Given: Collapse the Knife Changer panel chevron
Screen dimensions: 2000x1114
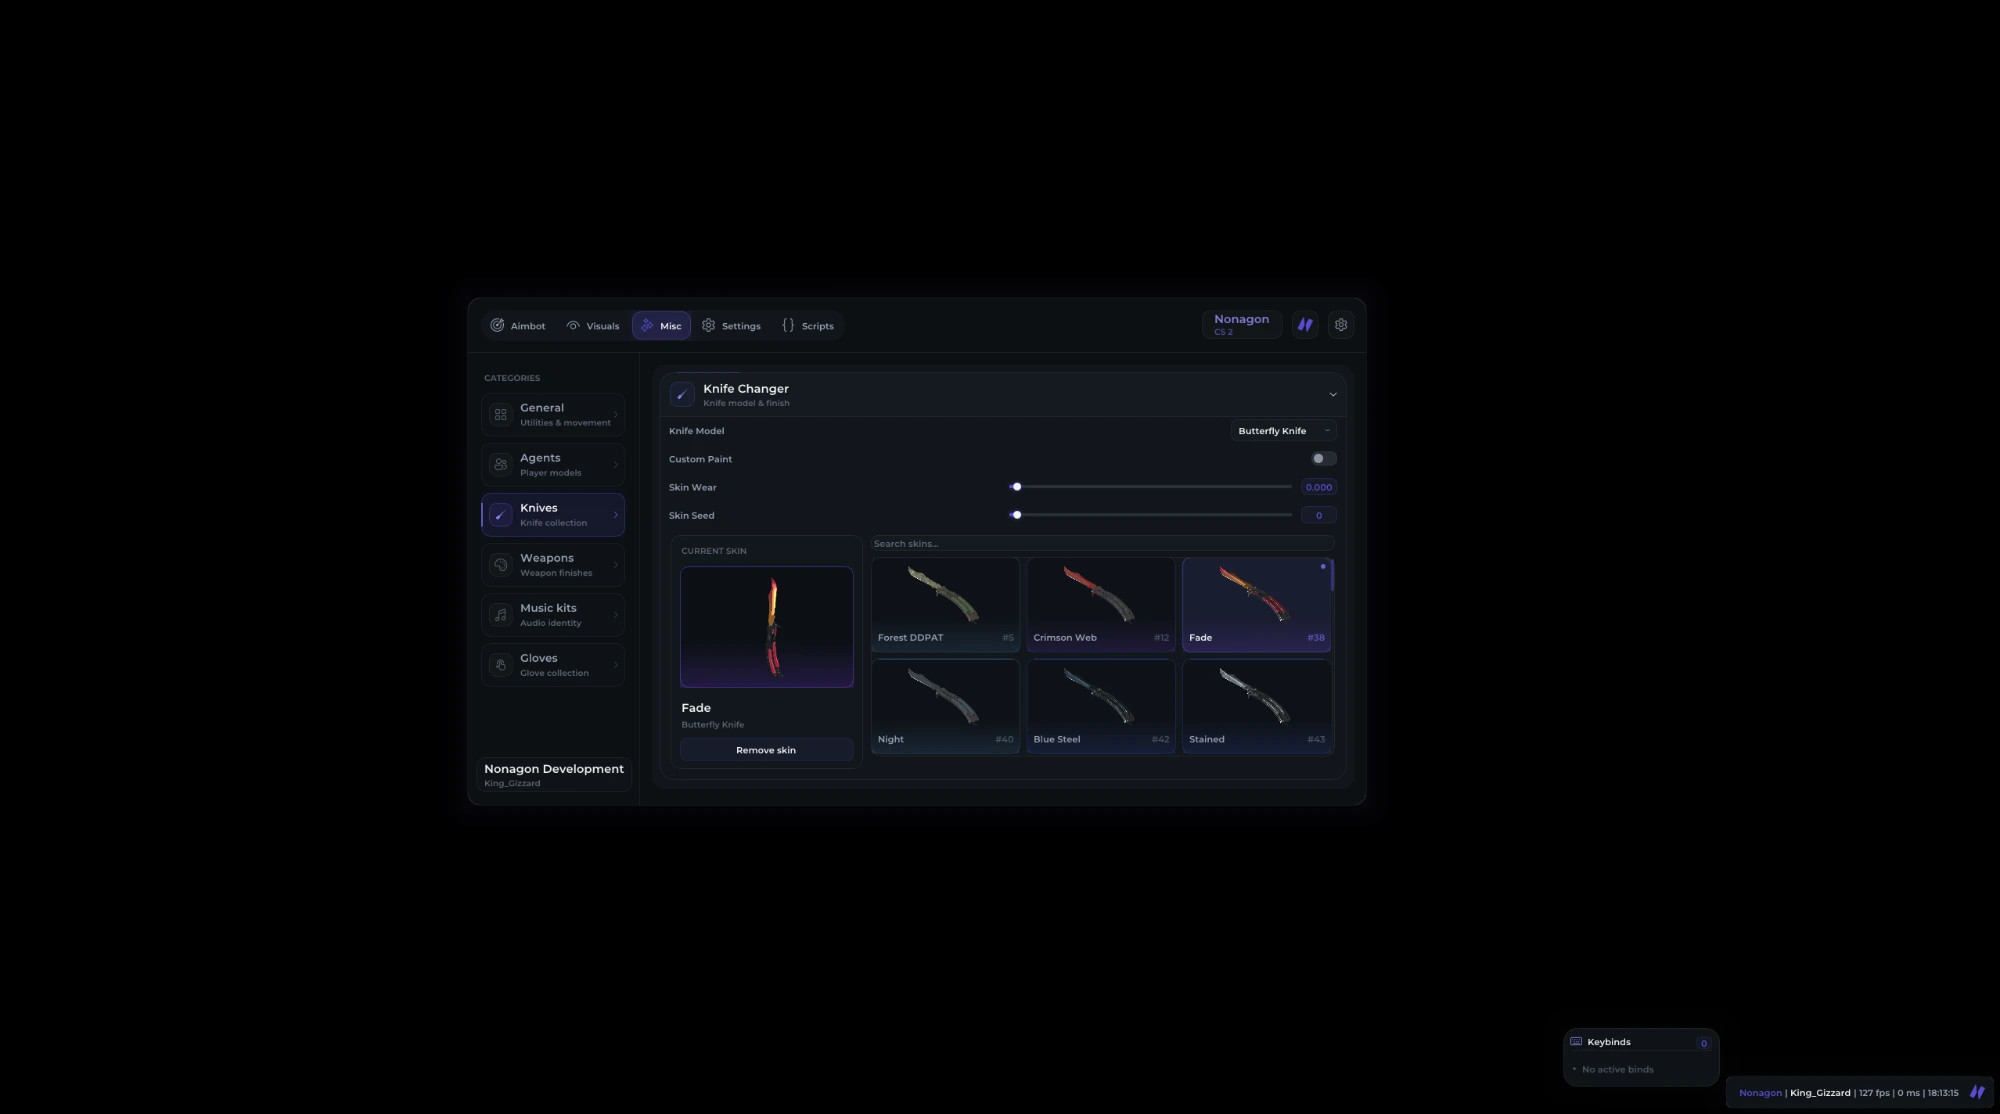Looking at the screenshot, I should pos(1332,394).
